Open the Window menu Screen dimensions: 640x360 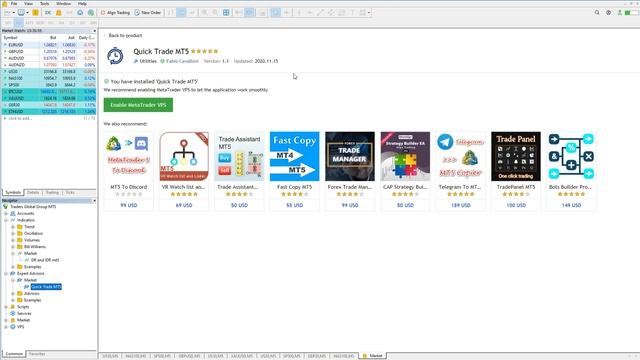[63, 3]
